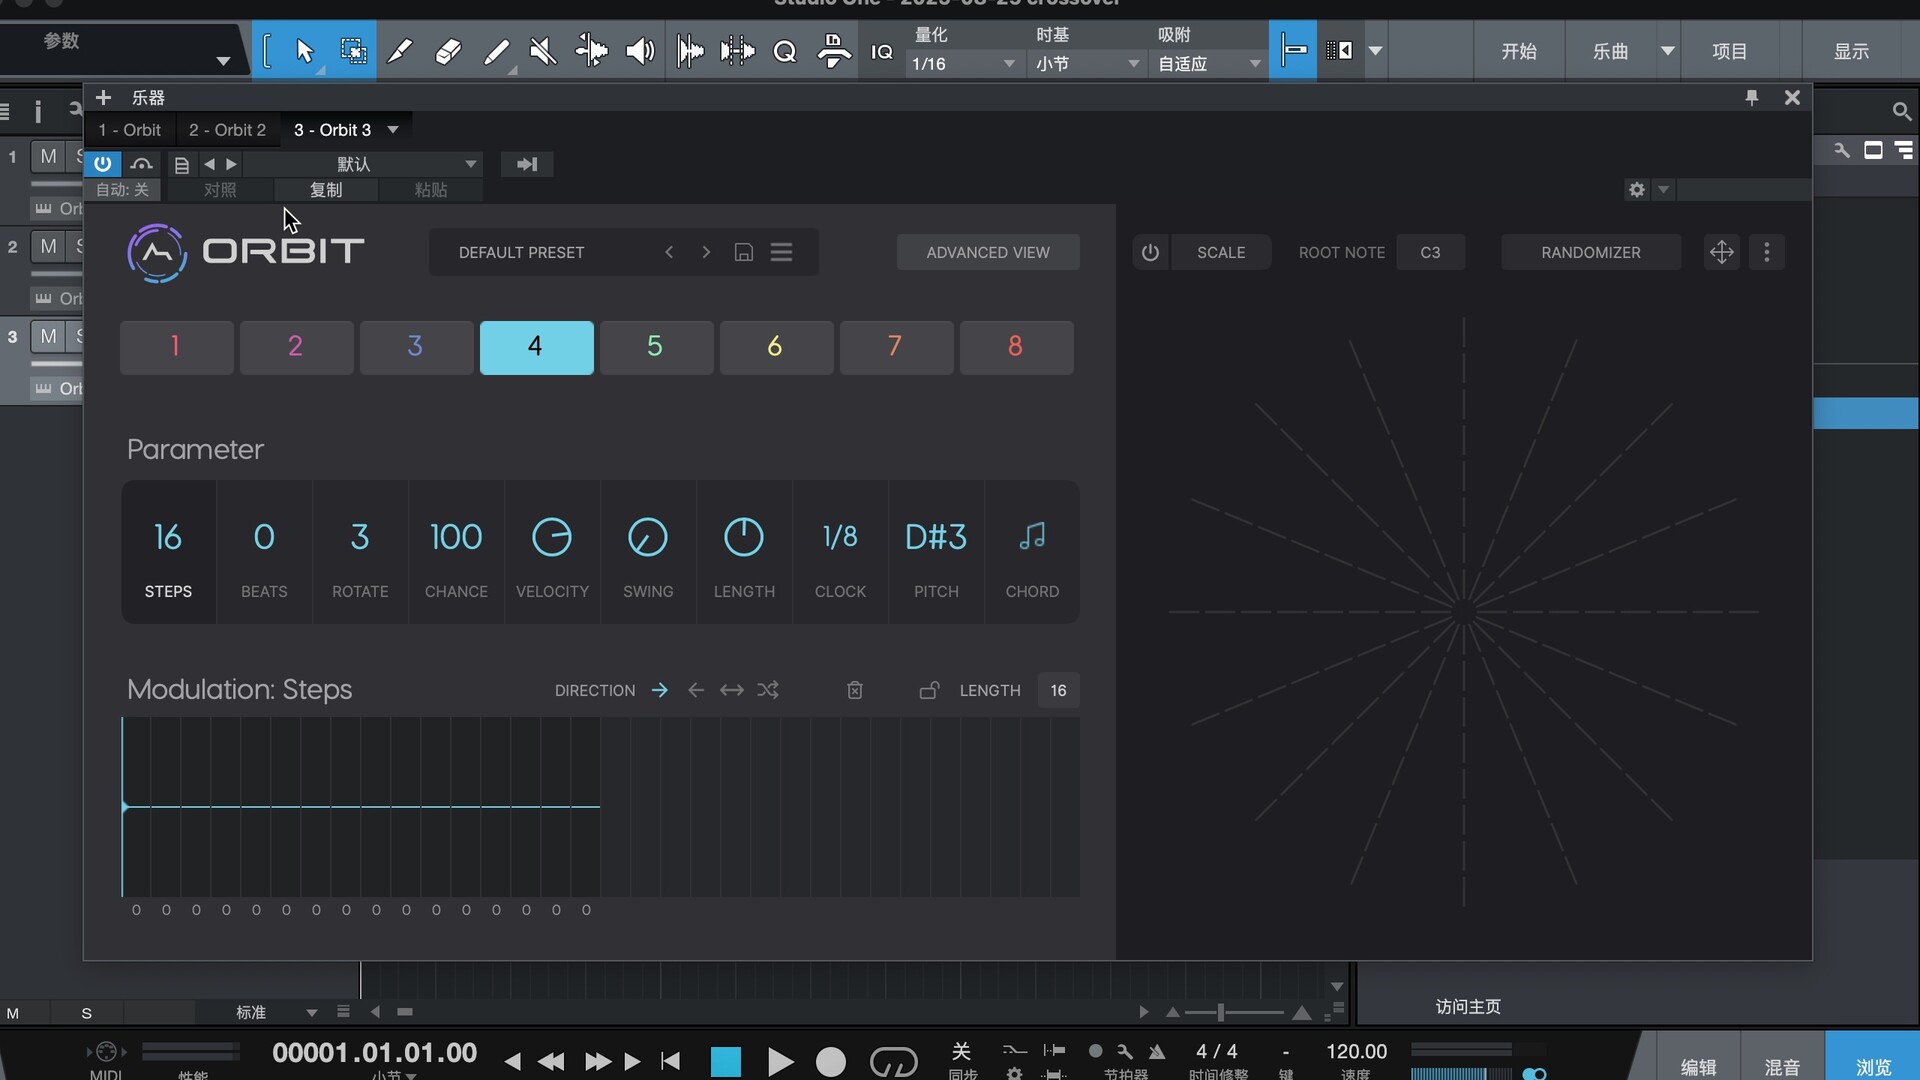Open the 项目 page
The width and height of the screenshot is (1920, 1080).
tap(1730, 51)
